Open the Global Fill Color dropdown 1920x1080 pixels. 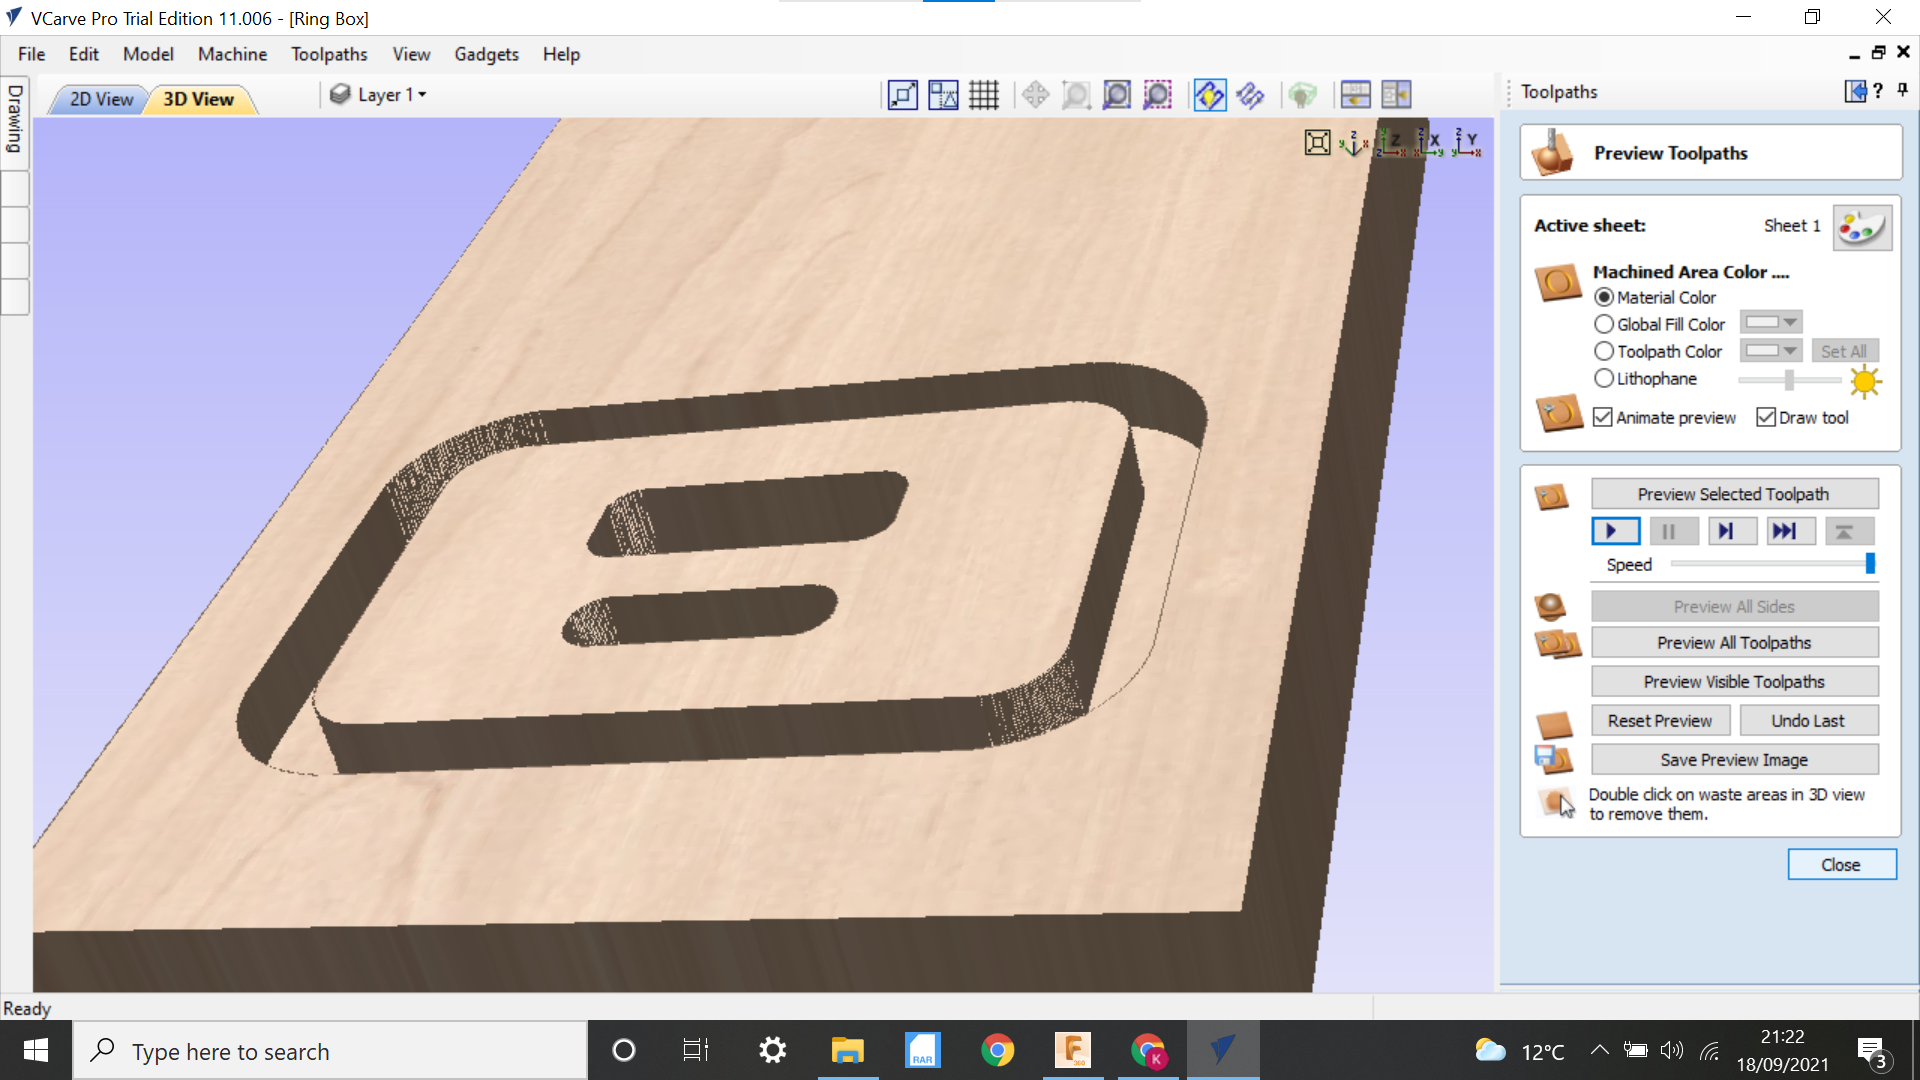point(1789,322)
